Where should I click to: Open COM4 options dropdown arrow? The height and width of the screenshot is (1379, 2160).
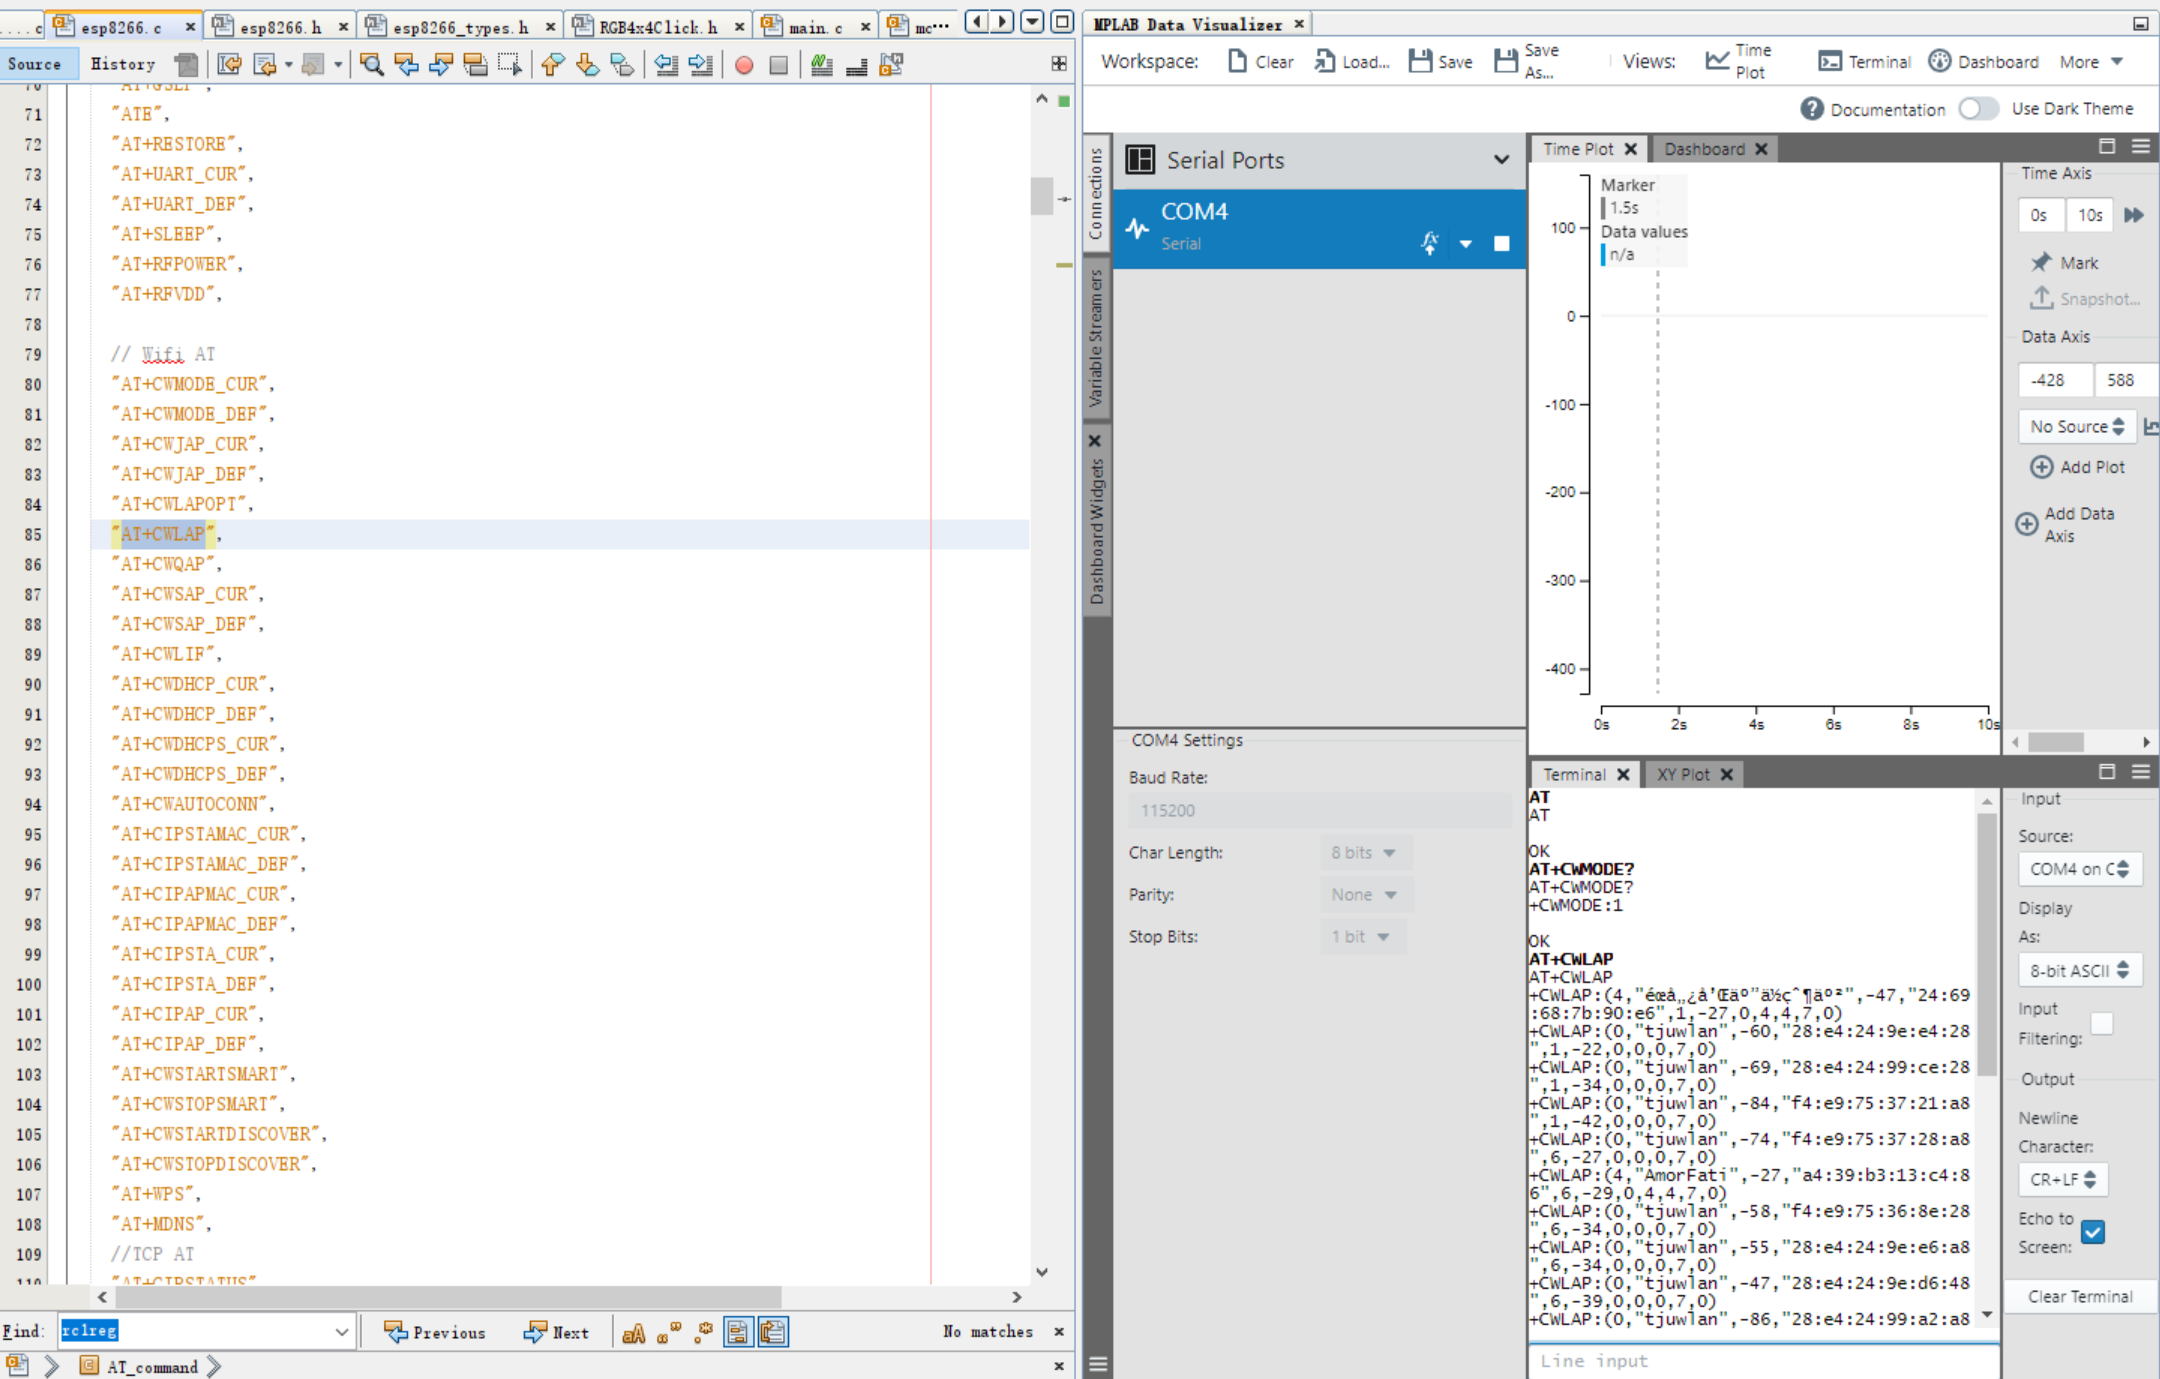point(1466,244)
